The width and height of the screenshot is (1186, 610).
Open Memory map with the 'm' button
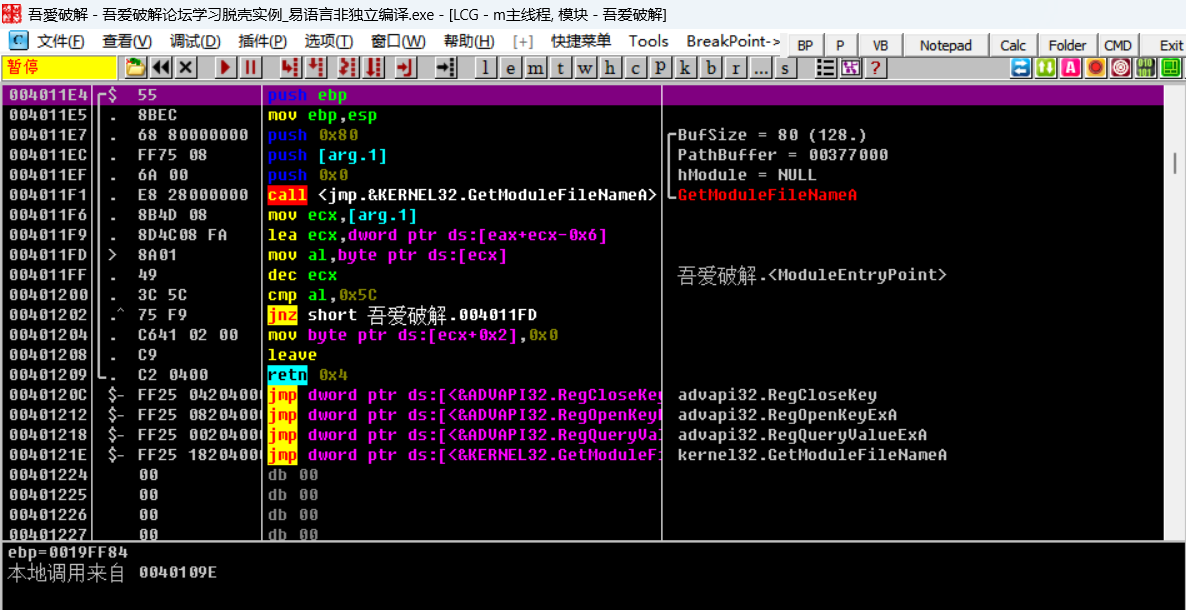(x=535, y=68)
